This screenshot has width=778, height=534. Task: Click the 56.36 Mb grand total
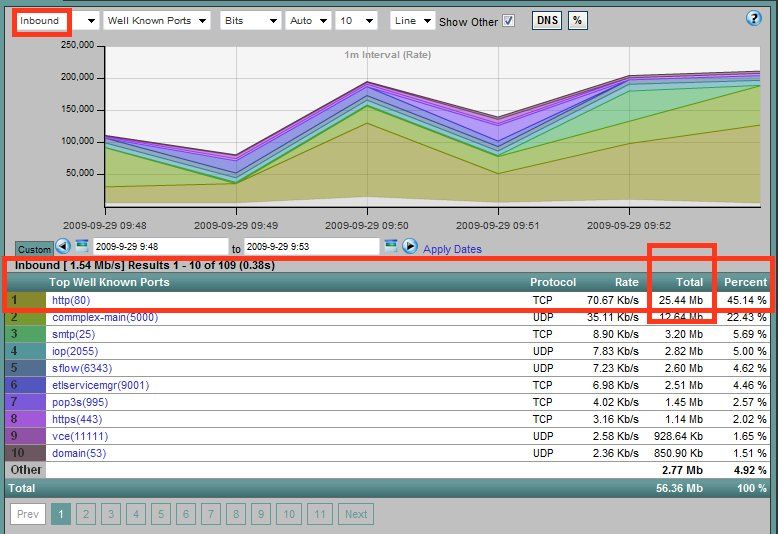tap(679, 488)
